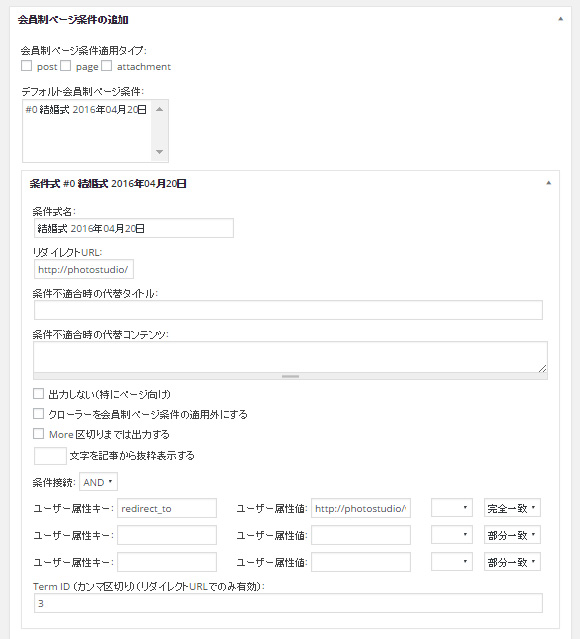The width and height of the screenshot is (580, 639).
Task: Enable クローラーを会員制ページ条件の適用外にする checkbox
Action: pos(38,414)
